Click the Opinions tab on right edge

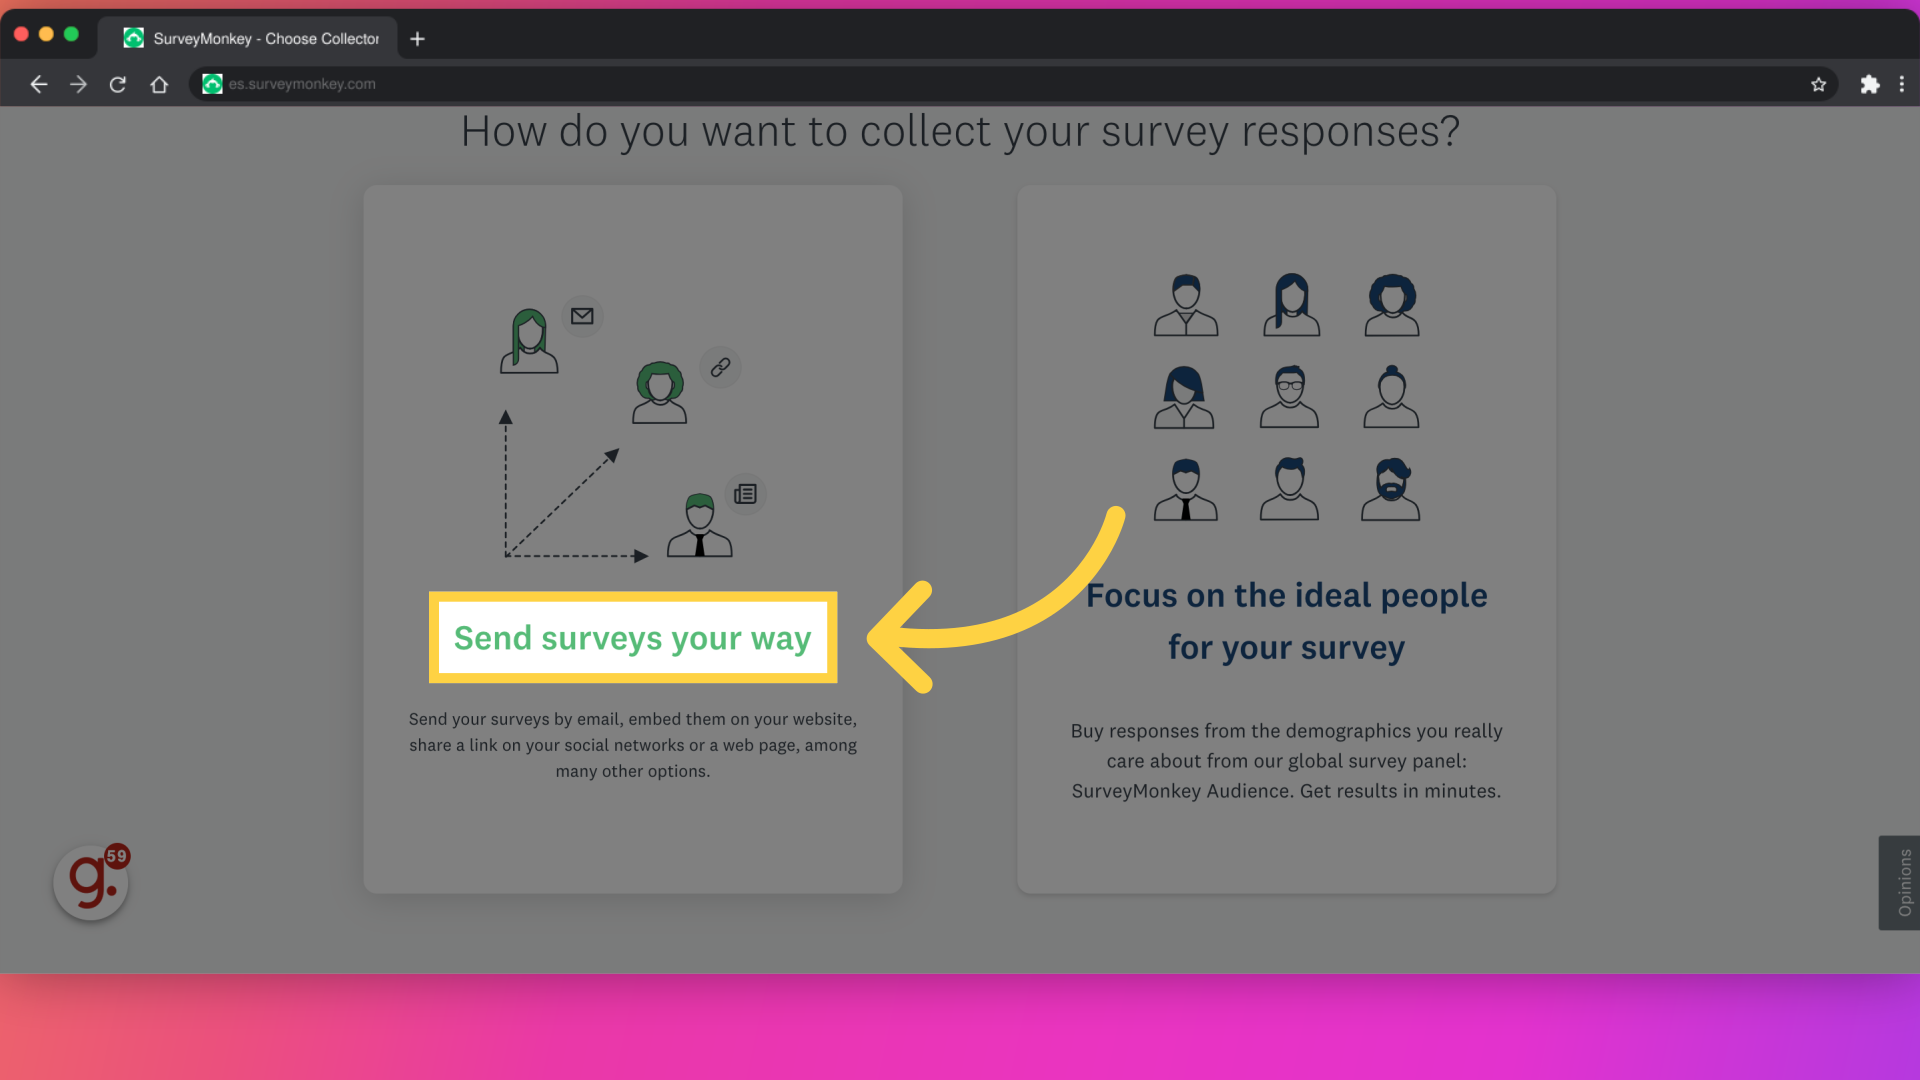1900,884
